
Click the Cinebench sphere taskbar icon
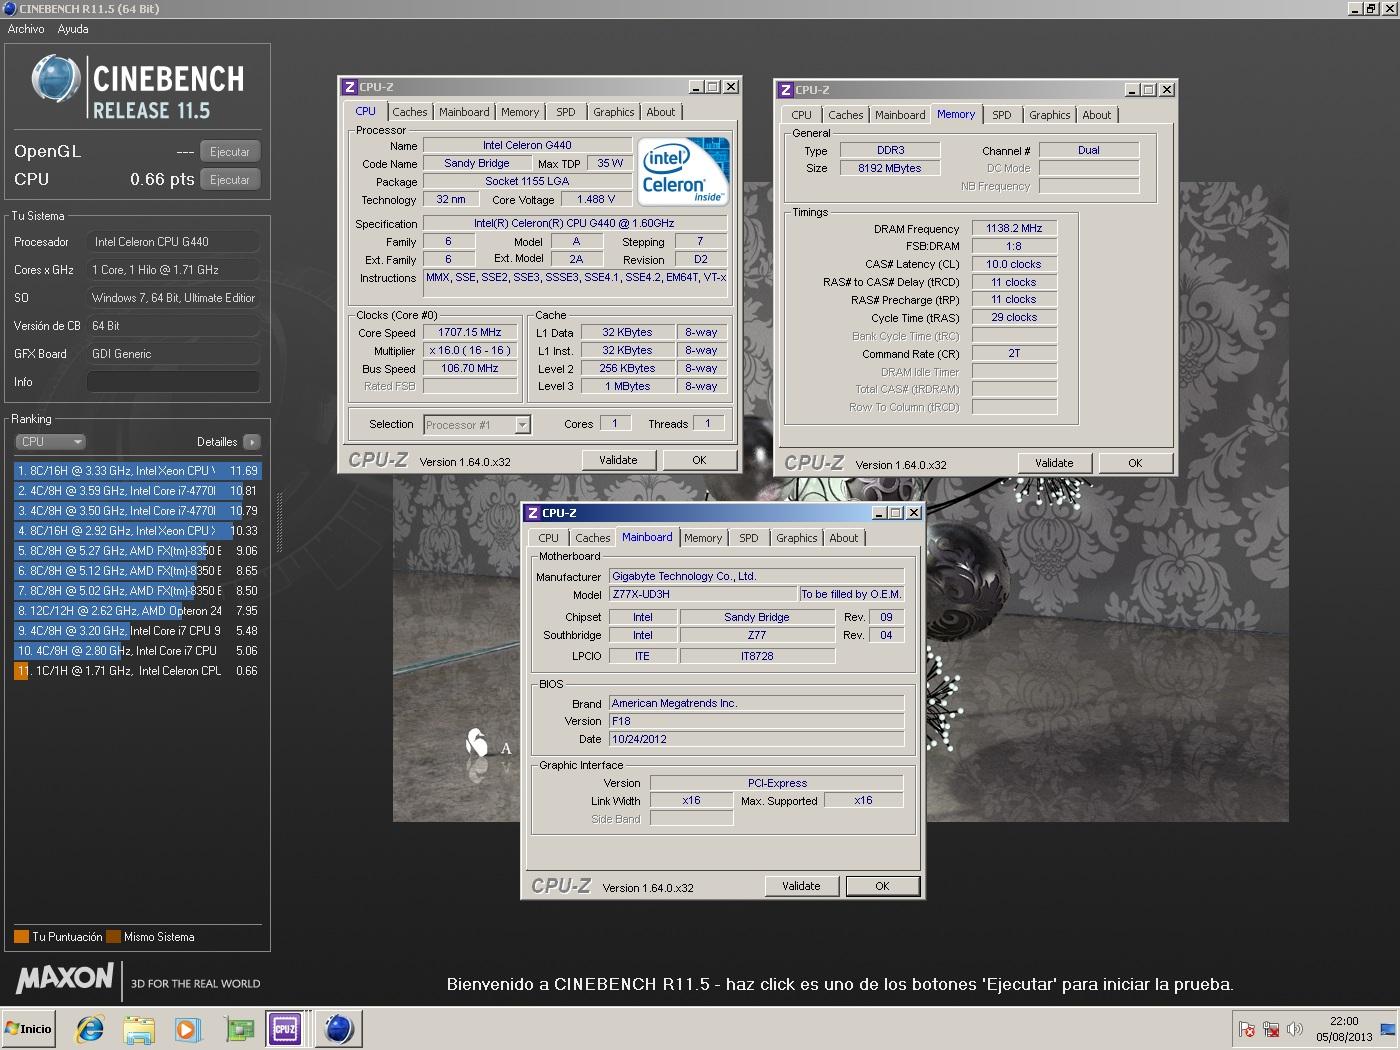339,1028
